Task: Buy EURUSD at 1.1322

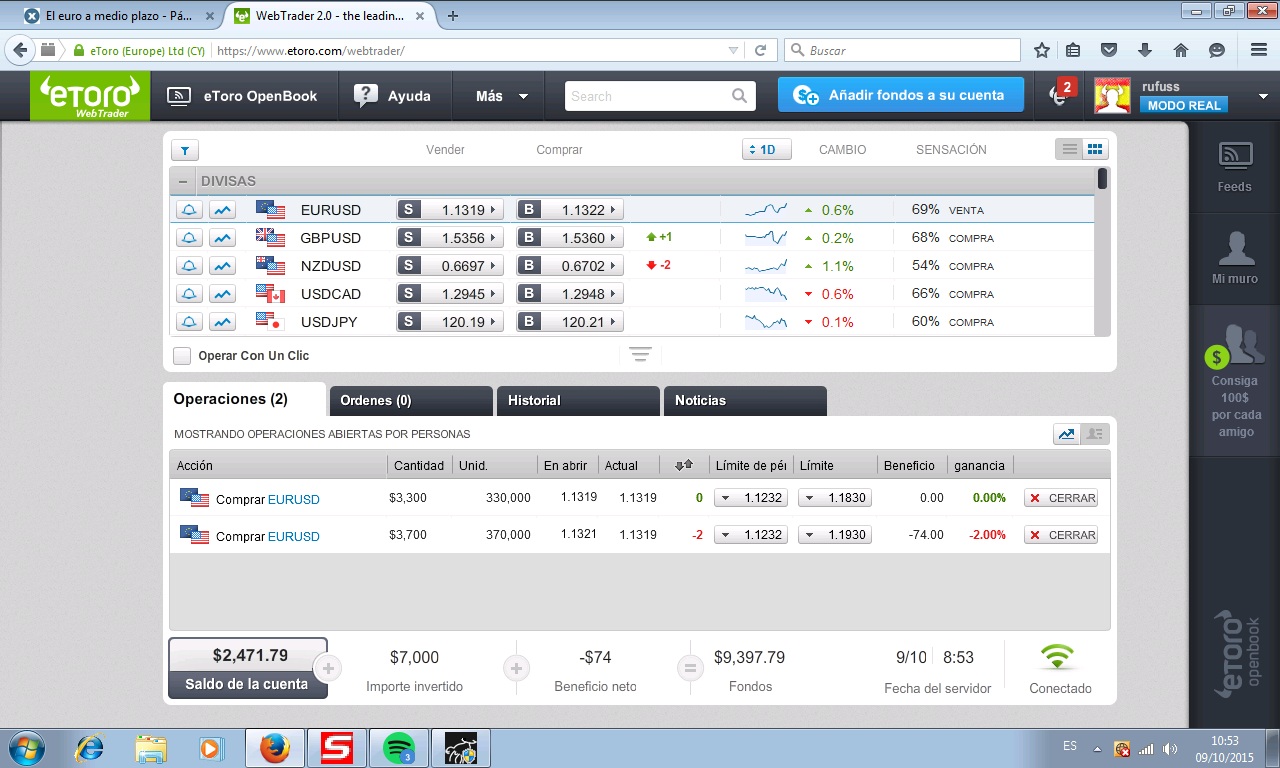Action: tap(570, 210)
